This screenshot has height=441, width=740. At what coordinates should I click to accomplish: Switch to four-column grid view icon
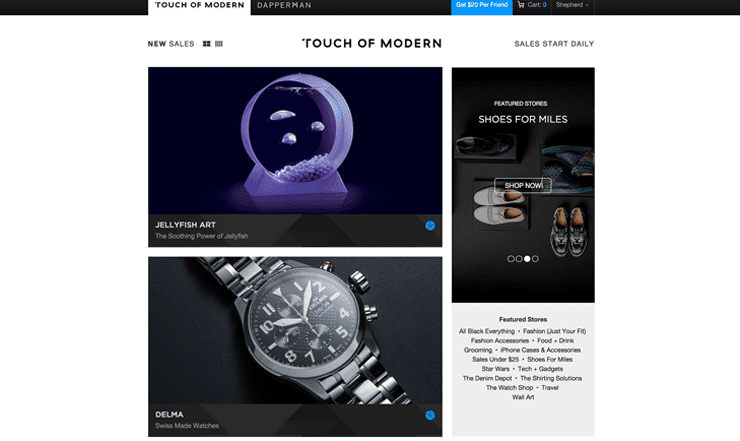(x=219, y=44)
